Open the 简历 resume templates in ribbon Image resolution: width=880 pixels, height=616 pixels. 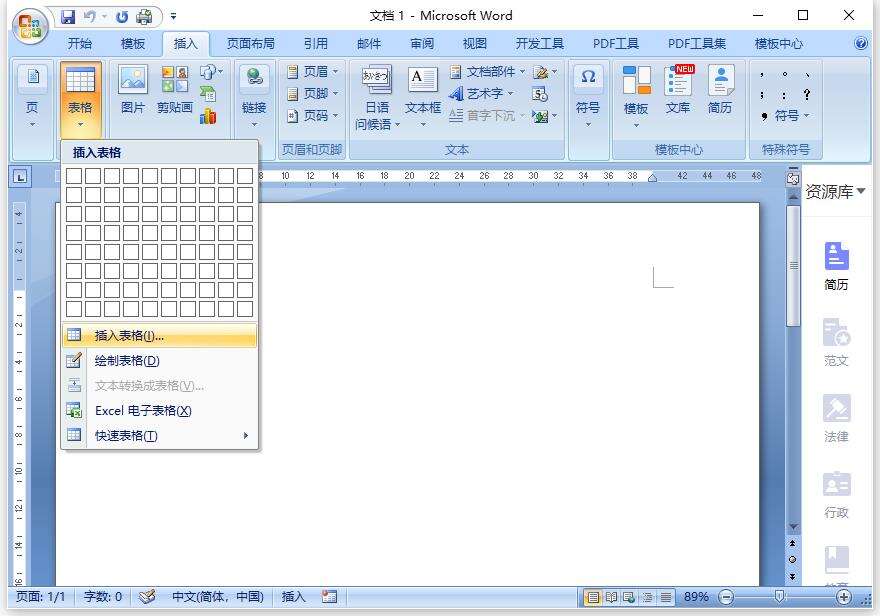(720, 90)
